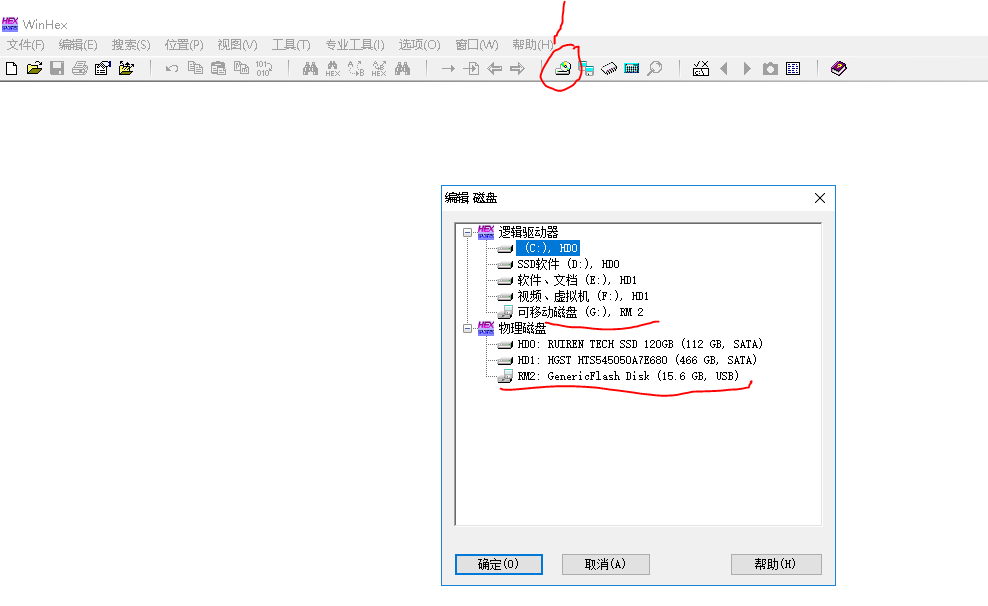988x606 pixels.
Task: Select 软件、文档 (E:), HD1 drive
Action: click(577, 280)
